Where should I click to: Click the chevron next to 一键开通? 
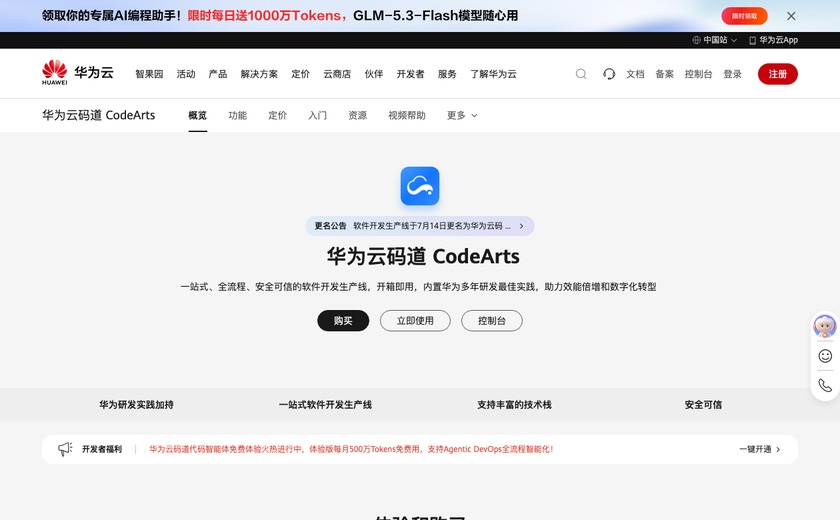(778, 449)
